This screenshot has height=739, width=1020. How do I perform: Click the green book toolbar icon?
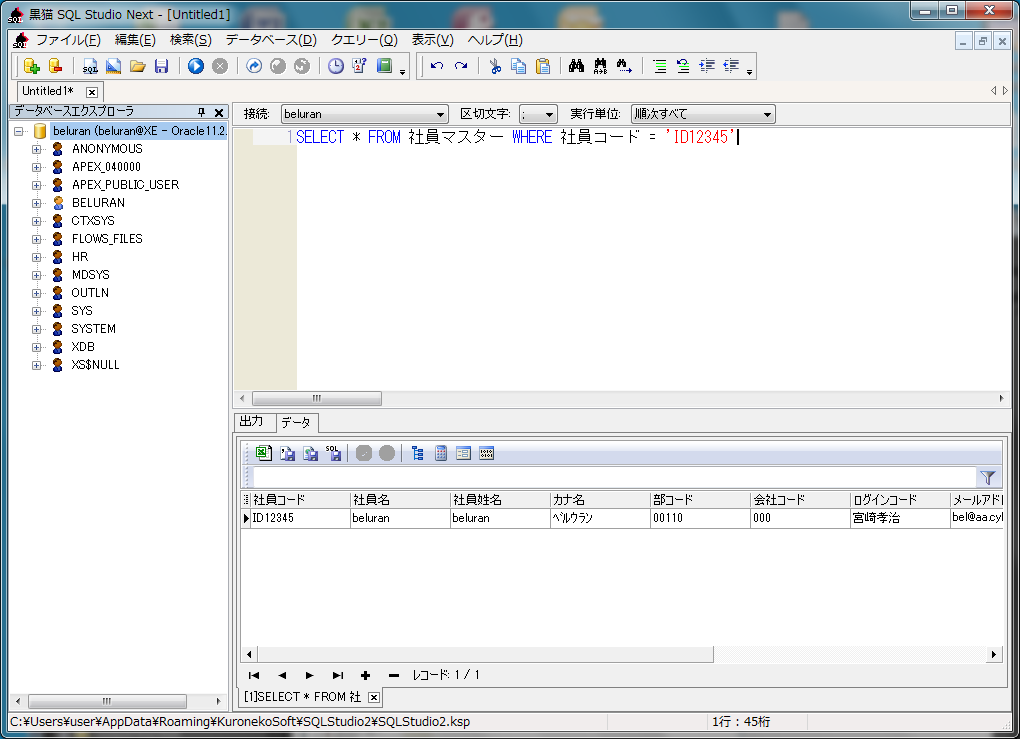point(384,66)
